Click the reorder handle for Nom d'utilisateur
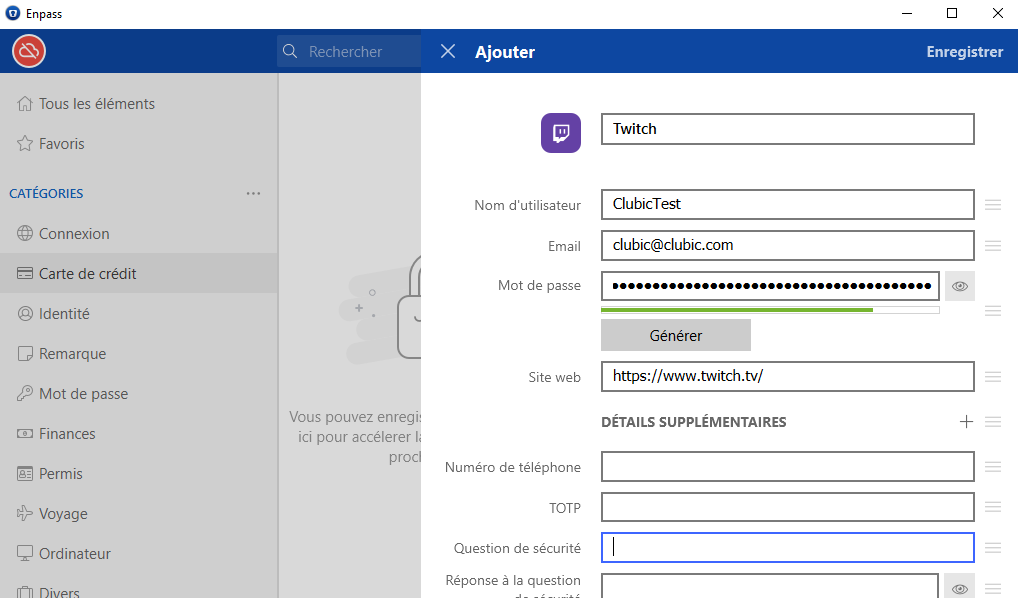1018x598 pixels. [993, 205]
